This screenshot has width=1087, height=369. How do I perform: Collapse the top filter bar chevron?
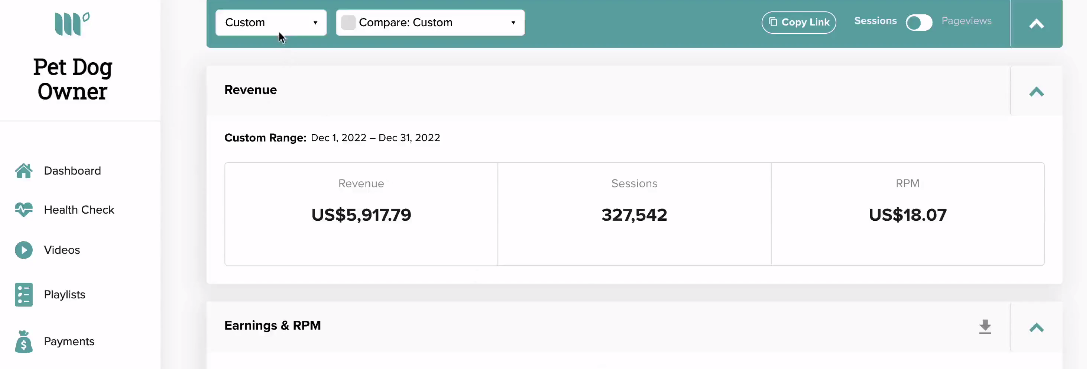[1036, 24]
